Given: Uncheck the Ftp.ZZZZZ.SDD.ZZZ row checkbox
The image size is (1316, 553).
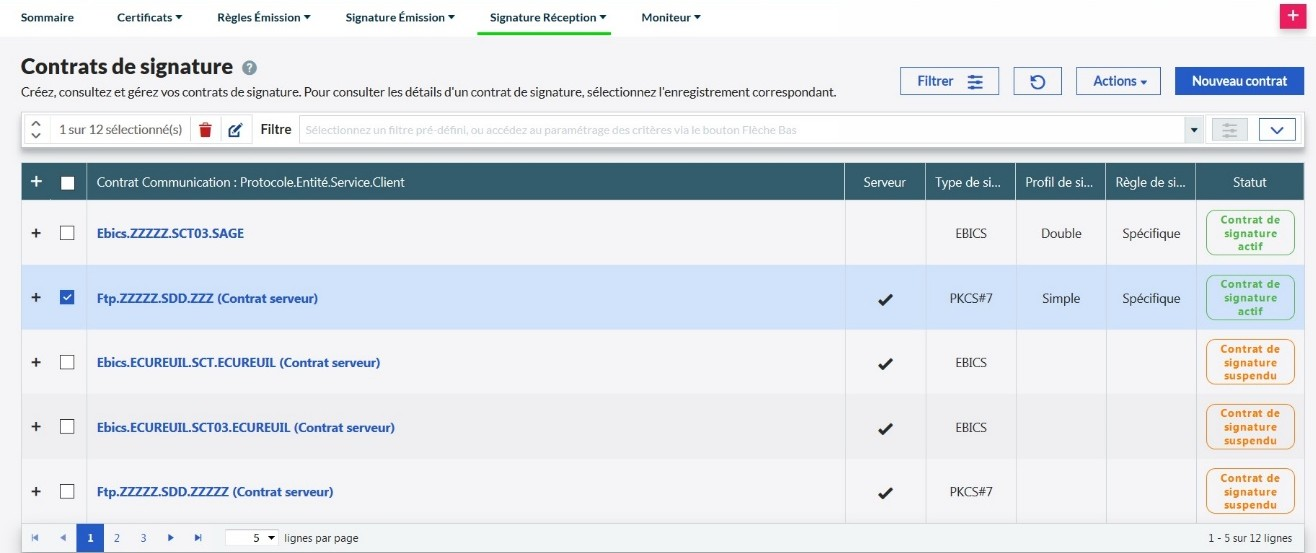Looking at the screenshot, I should point(67,298).
